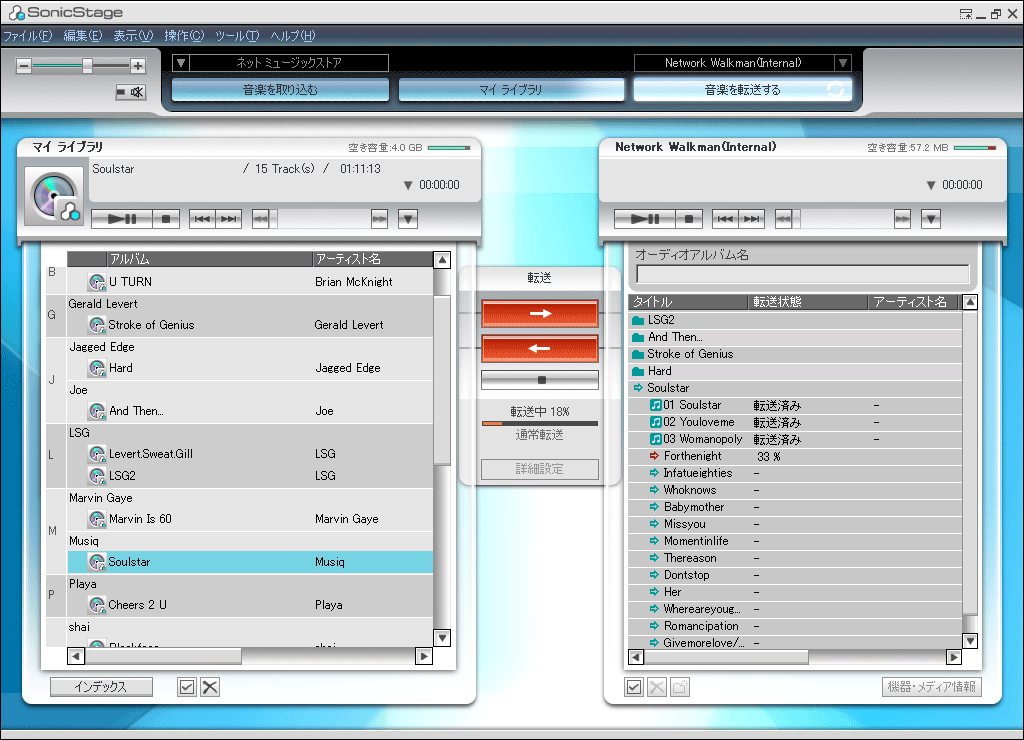
Task: Increase volume with the plus button
Action: click(x=137, y=65)
